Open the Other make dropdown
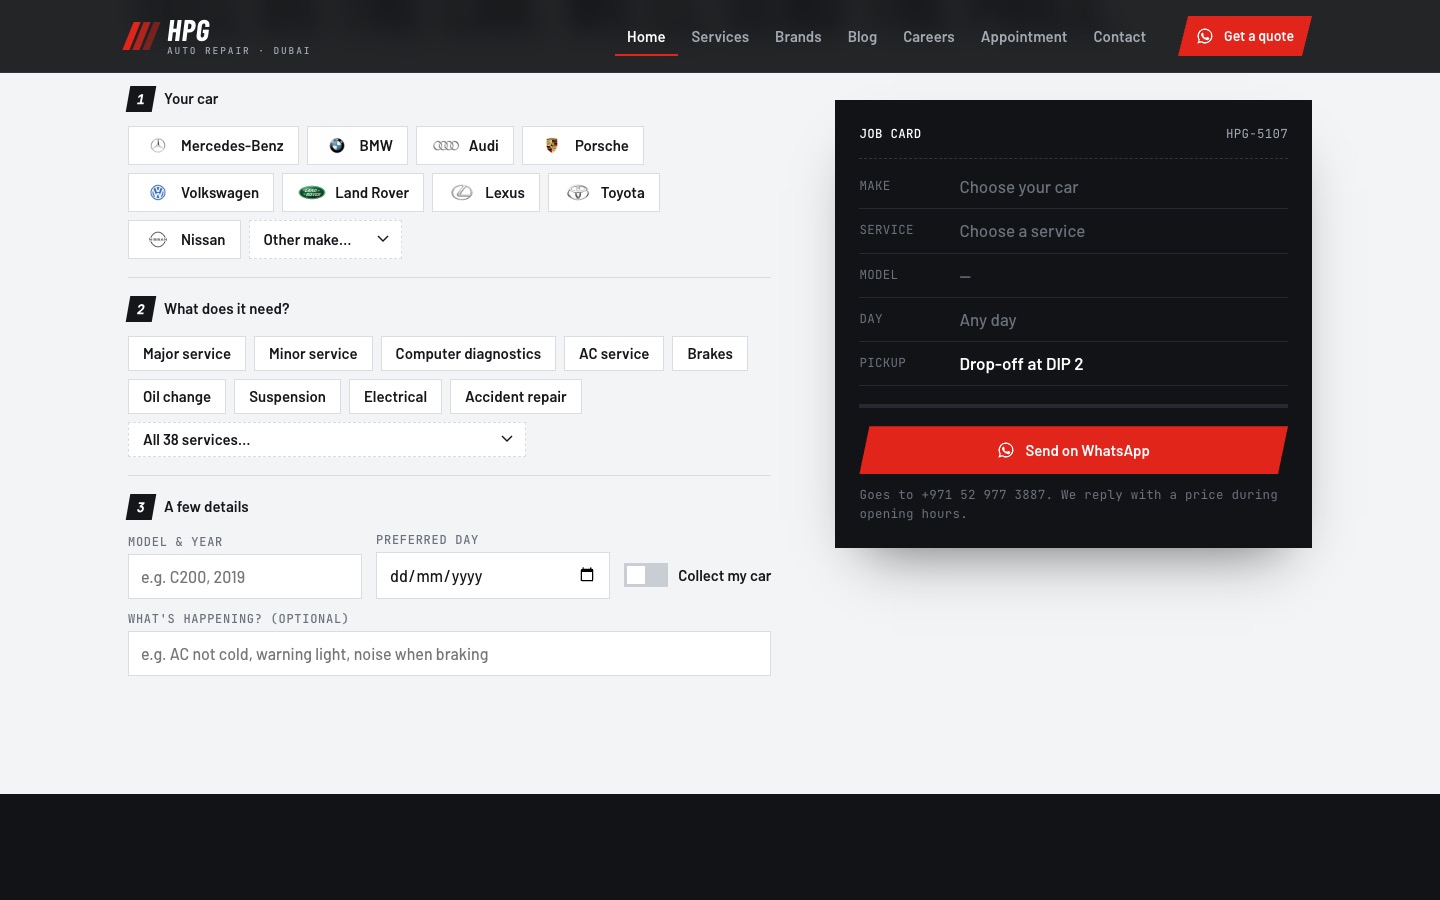The image size is (1440, 900). point(325,240)
